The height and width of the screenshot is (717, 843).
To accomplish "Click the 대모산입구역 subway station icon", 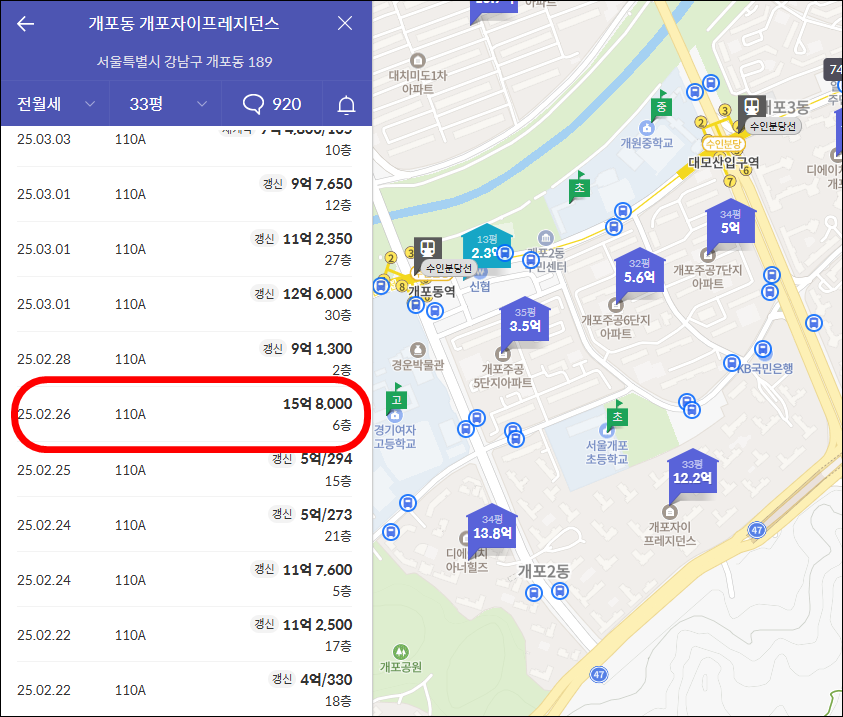I will (752, 107).
